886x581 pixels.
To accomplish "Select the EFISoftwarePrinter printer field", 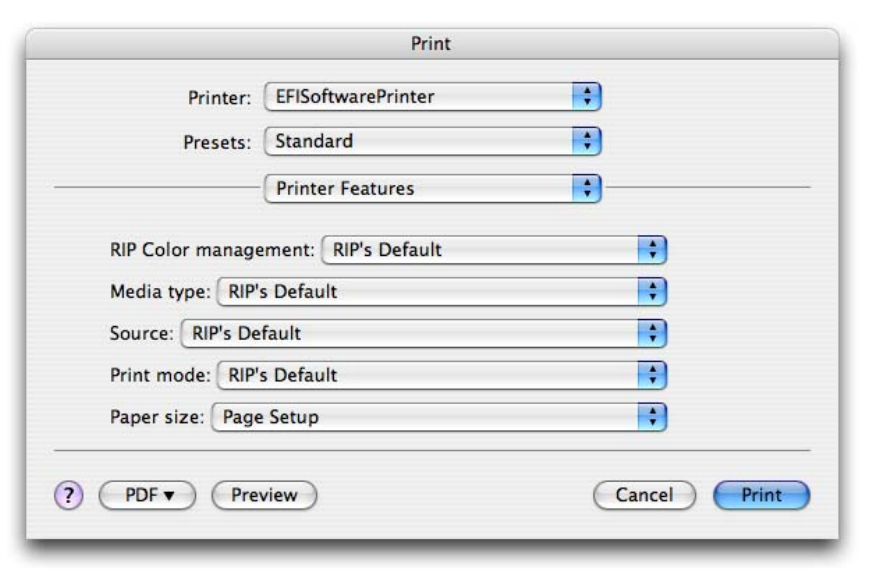I will pos(418,98).
